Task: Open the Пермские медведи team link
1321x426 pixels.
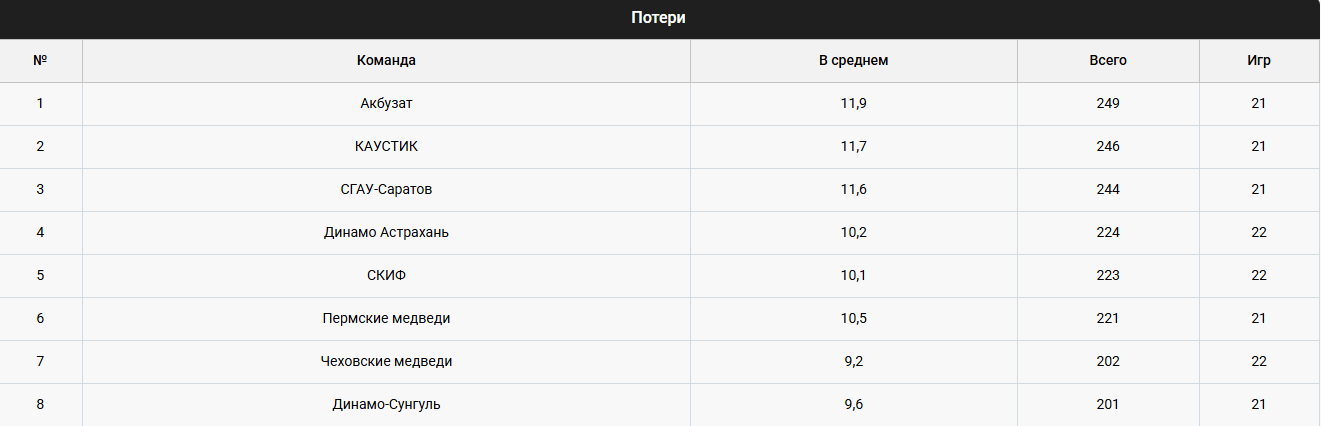Action: [386, 318]
